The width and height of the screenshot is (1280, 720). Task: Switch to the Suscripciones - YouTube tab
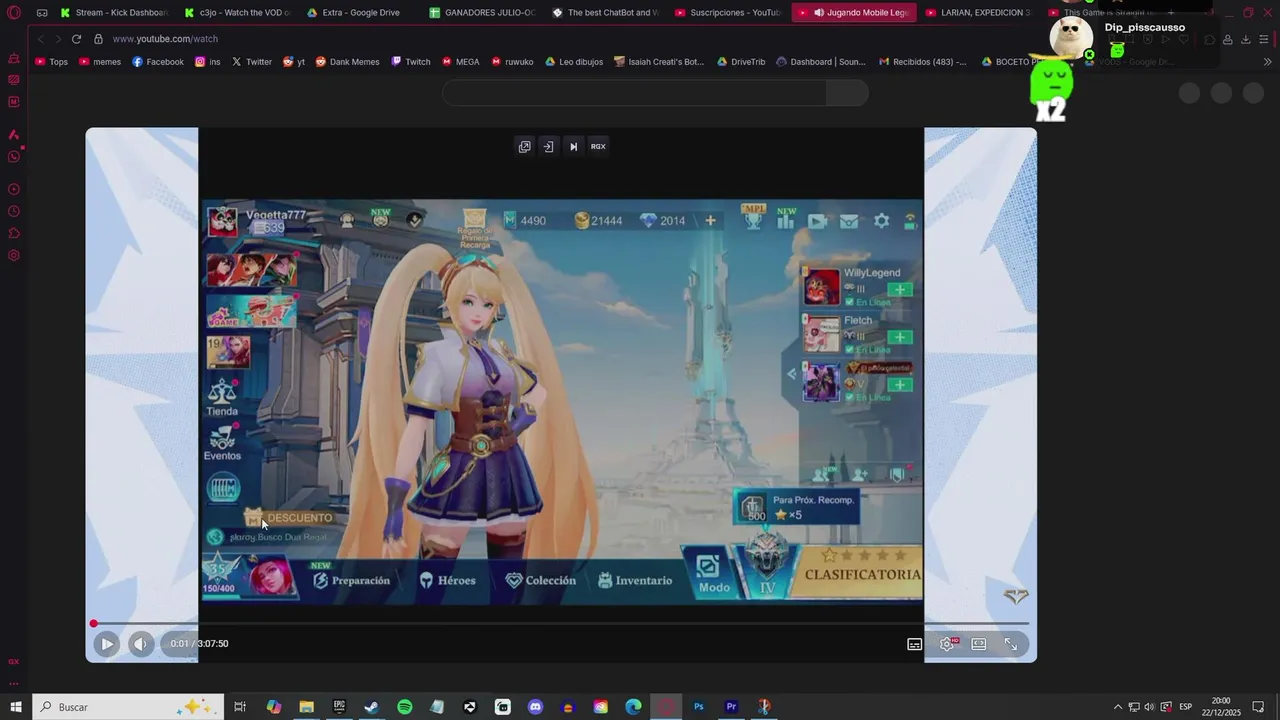[728, 13]
